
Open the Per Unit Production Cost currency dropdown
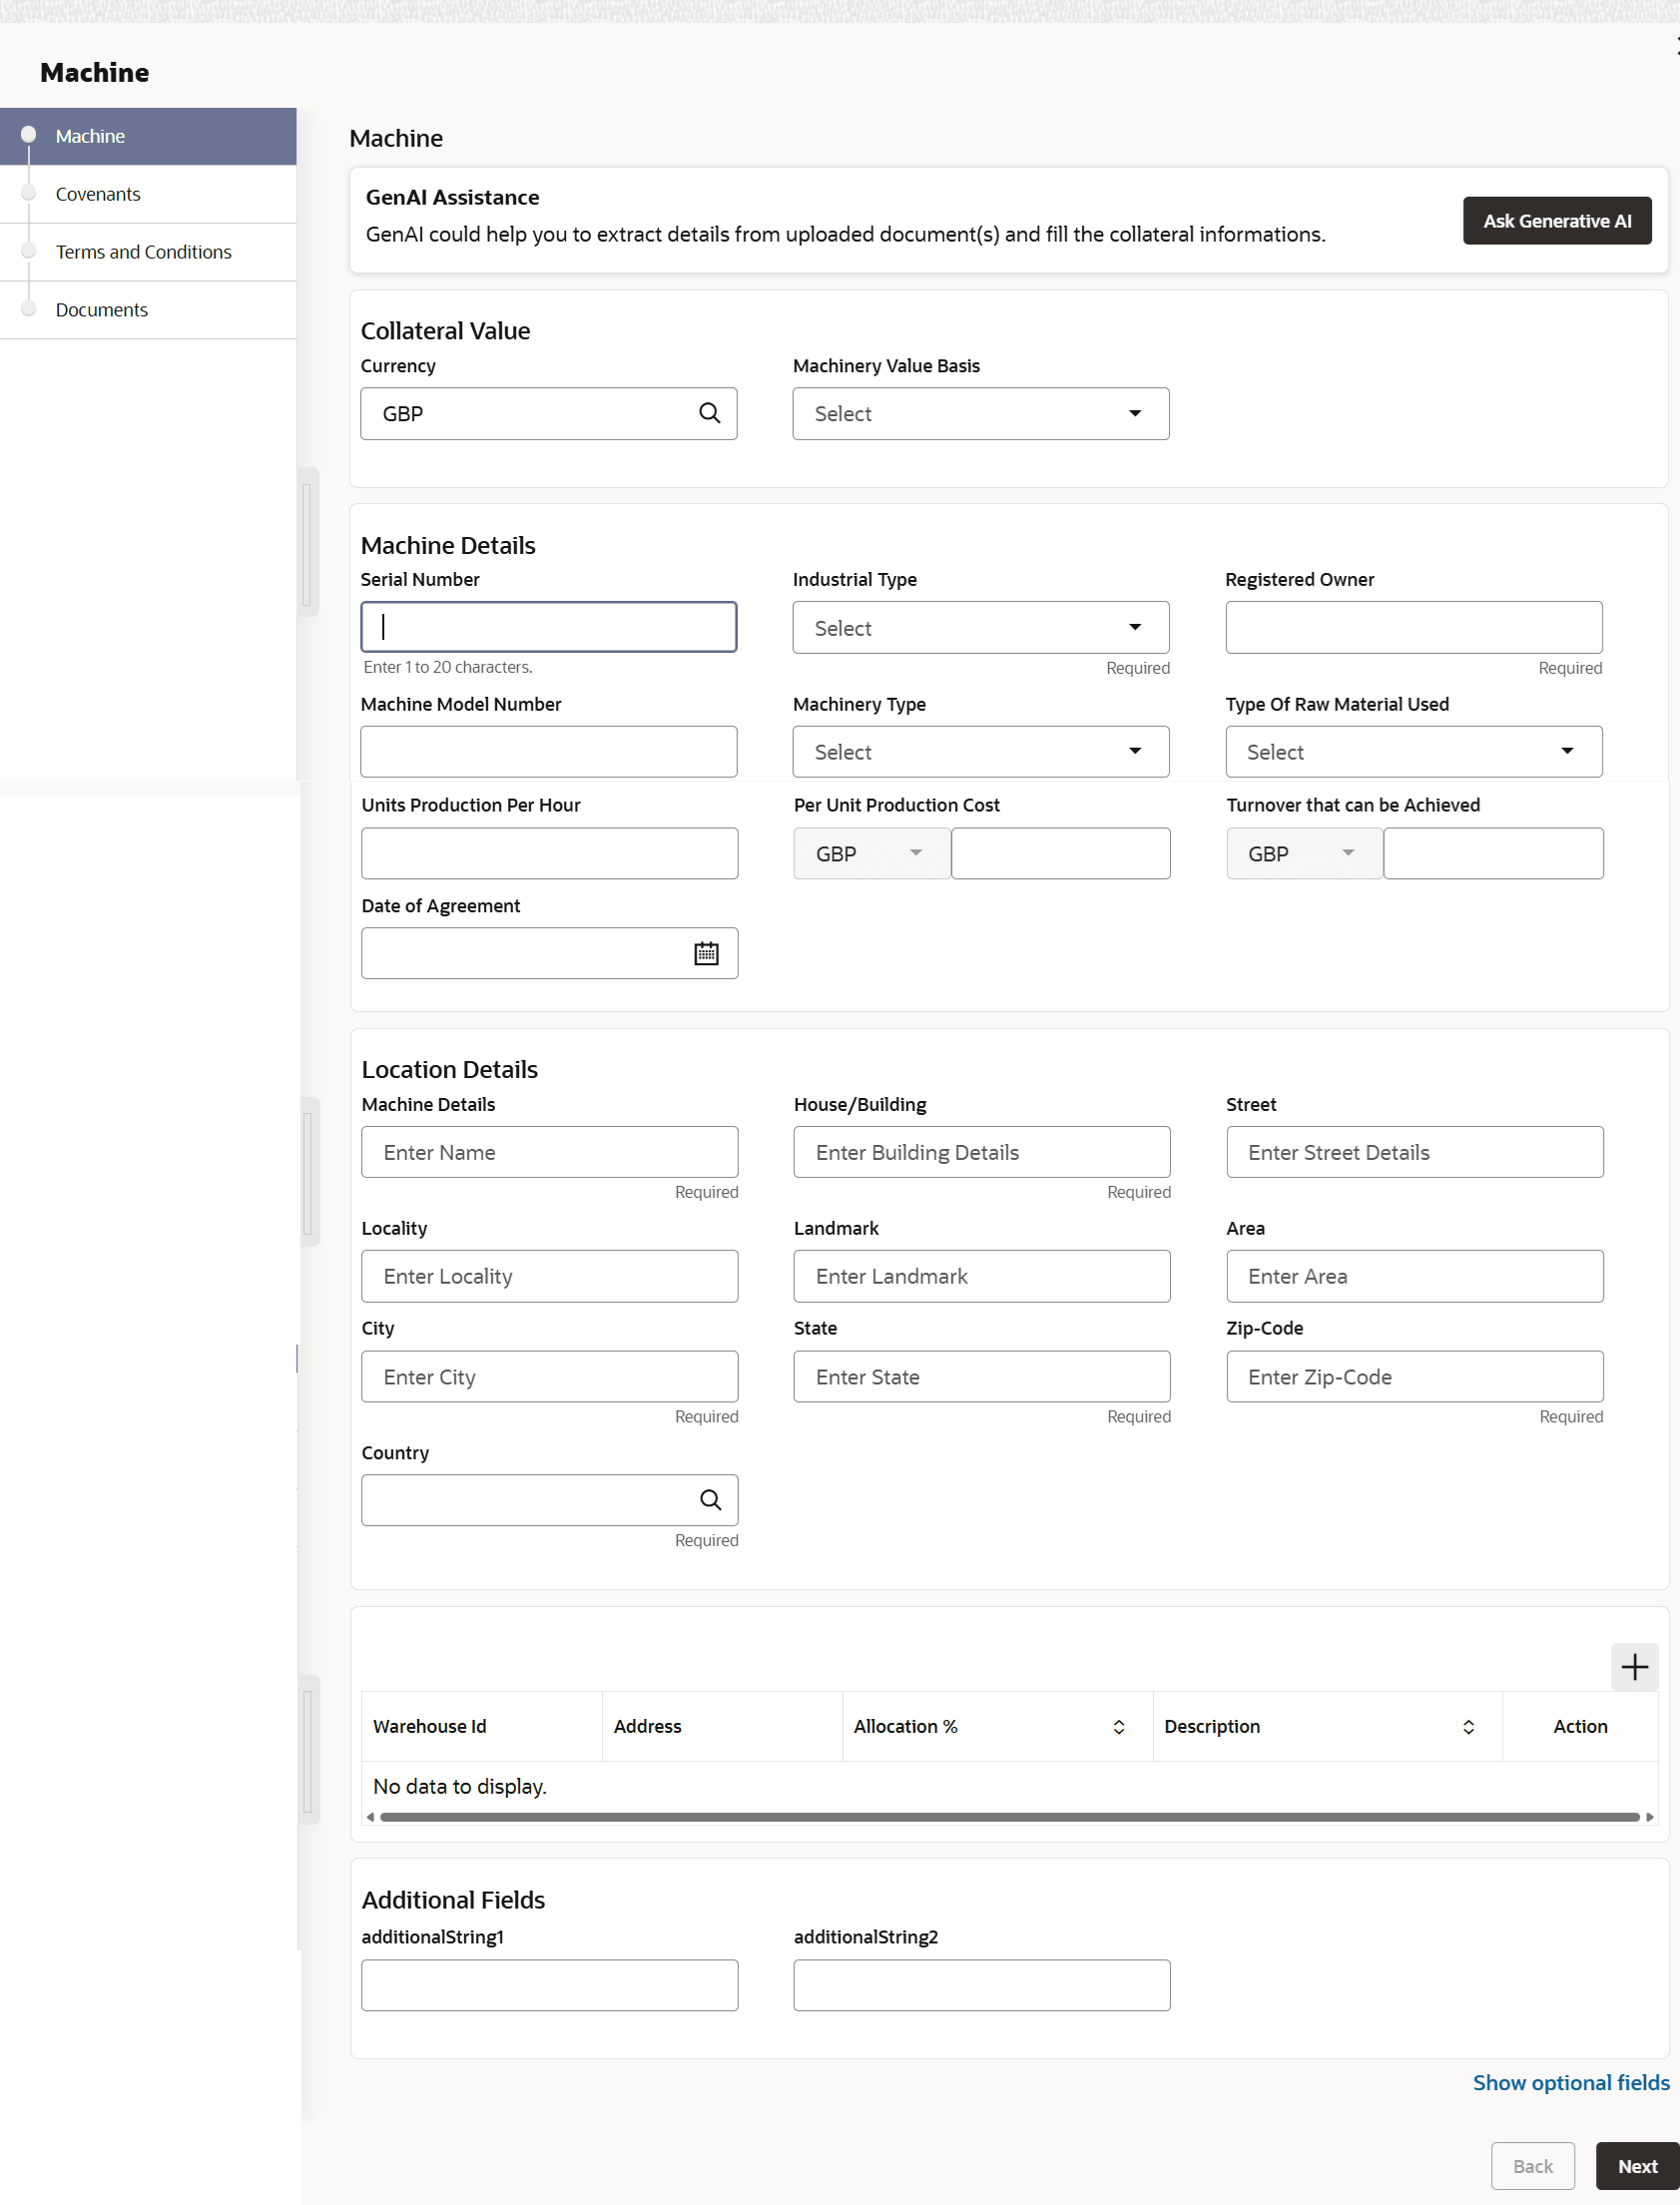pyautogui.click(x=872, y=854)
